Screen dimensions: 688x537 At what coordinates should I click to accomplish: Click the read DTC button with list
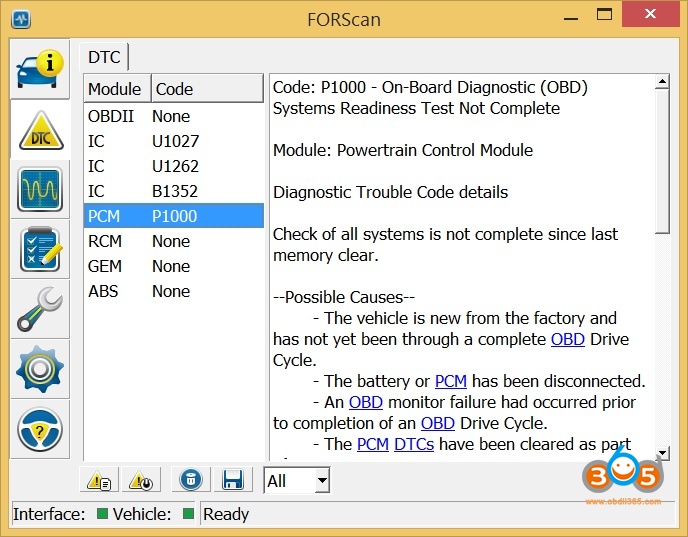click(x=99, y=480)
